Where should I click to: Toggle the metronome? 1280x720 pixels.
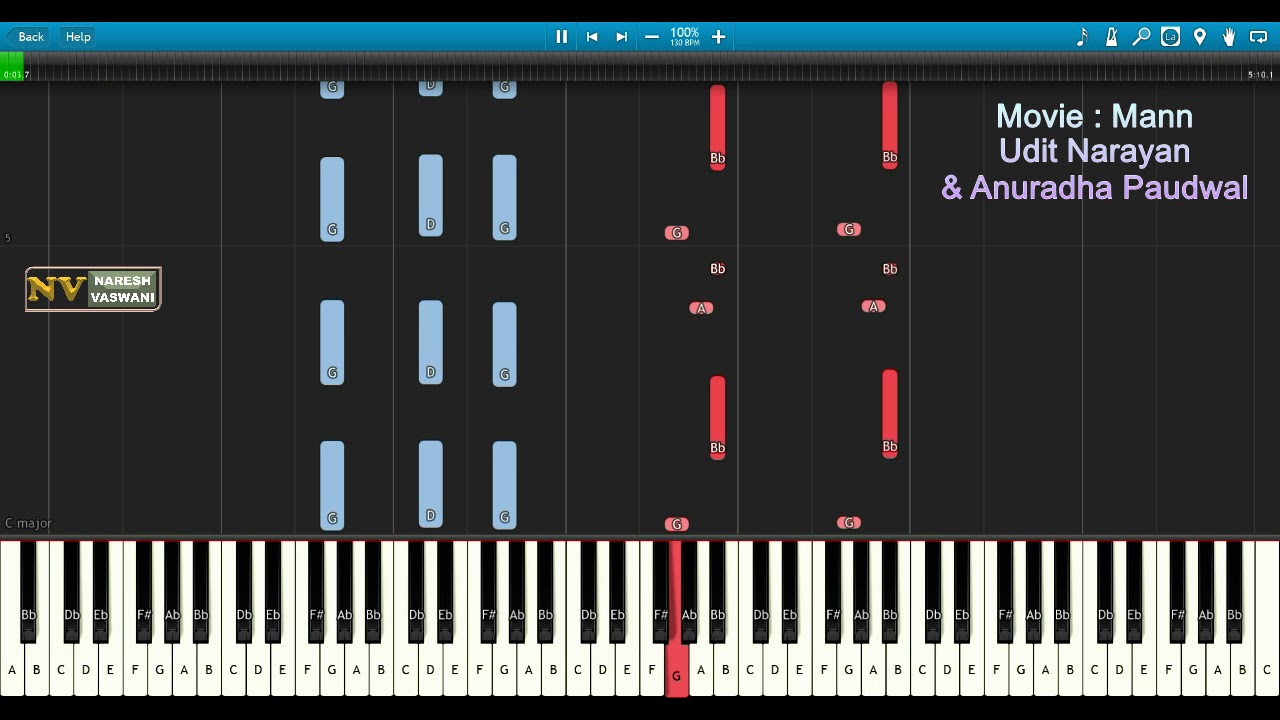coord(1111,37)
